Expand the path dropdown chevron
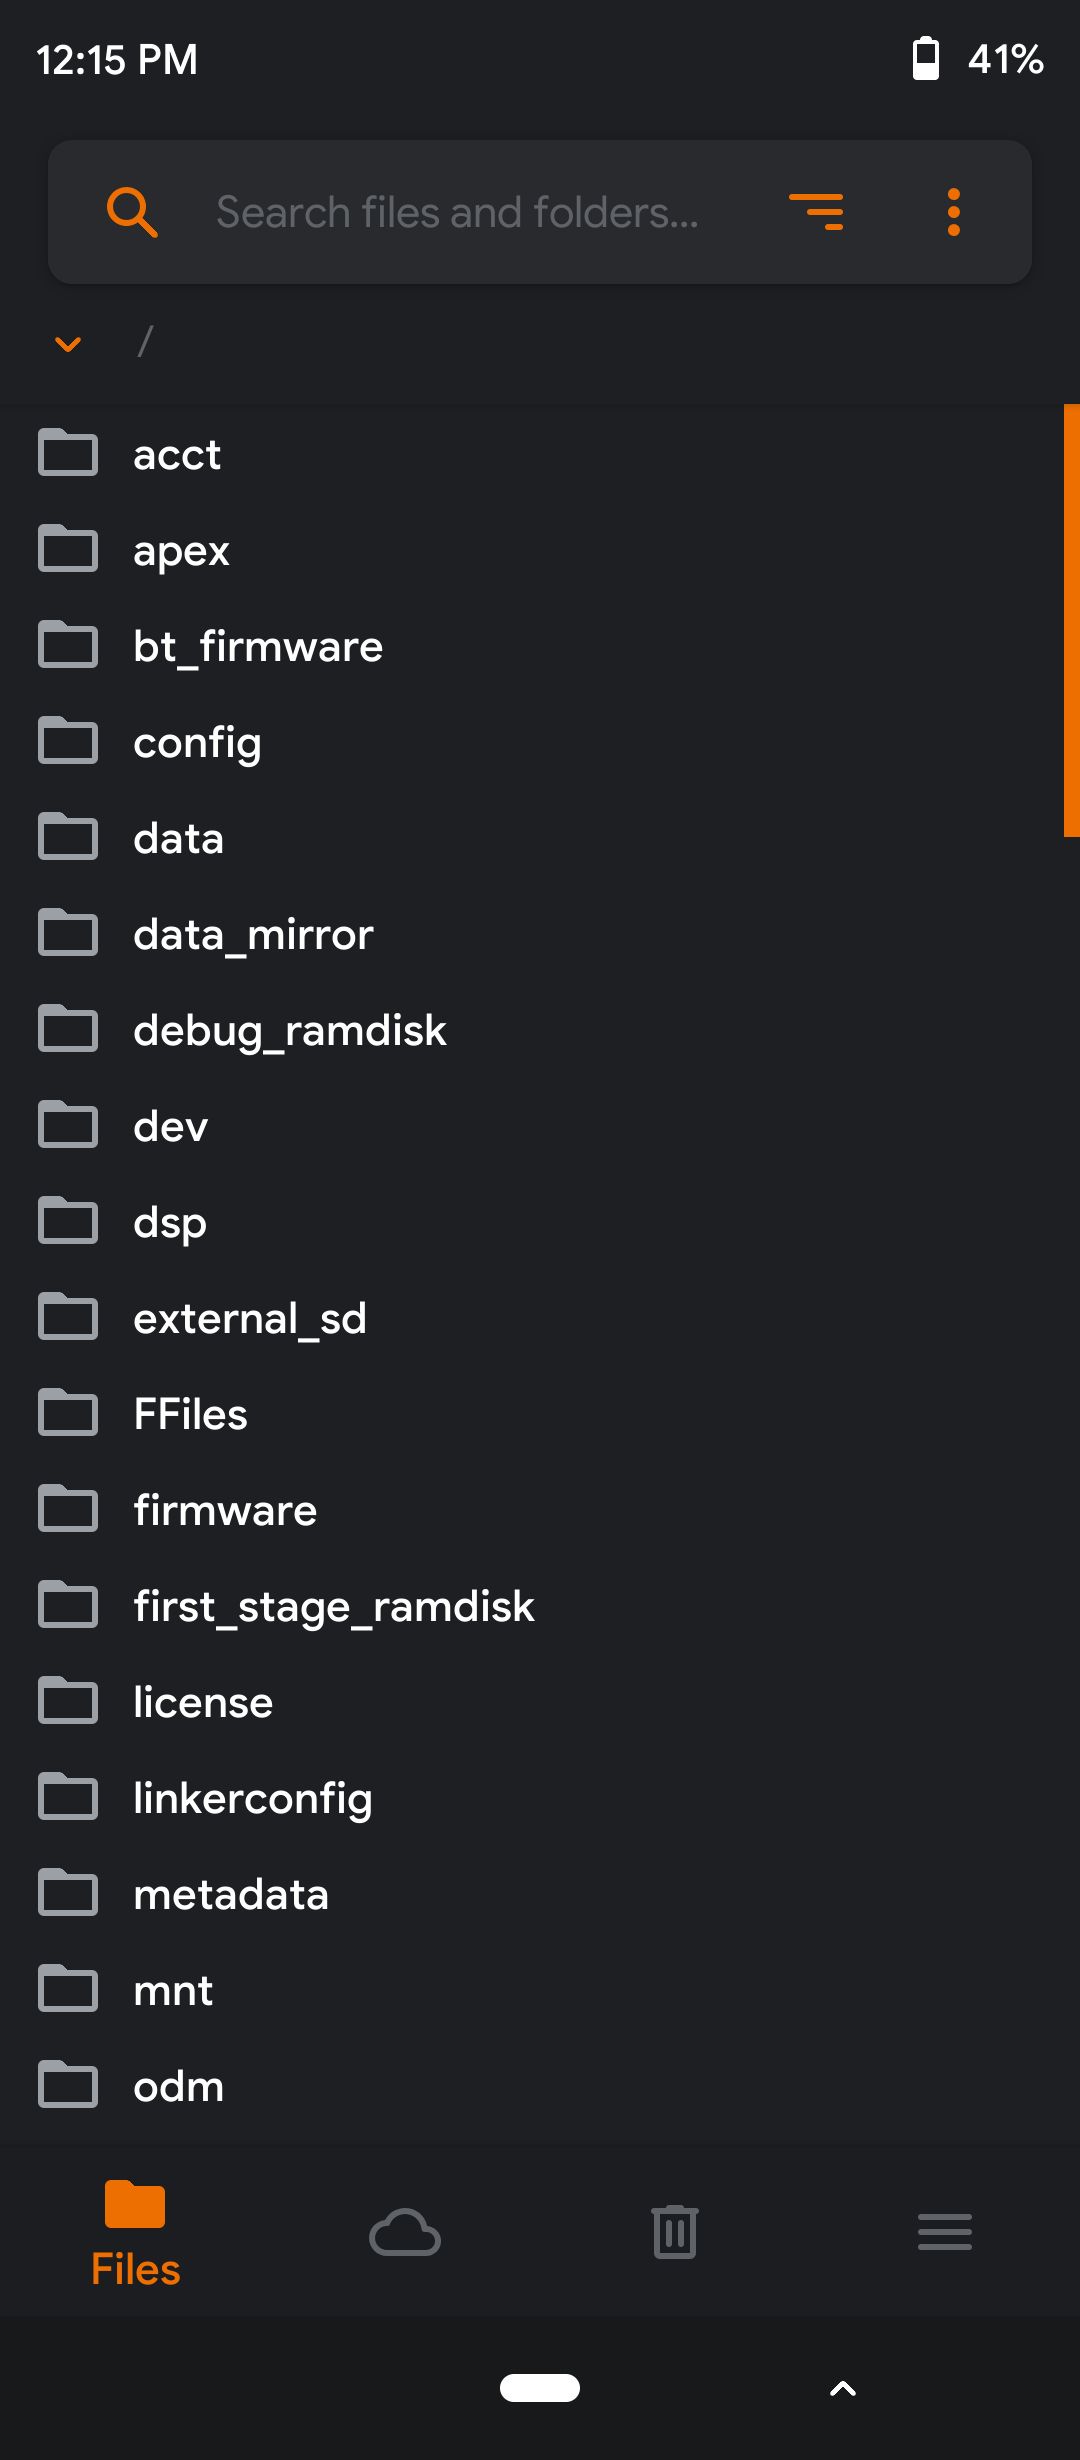The width and height of the screenshot is (1080, 2460). click(68, 345)
